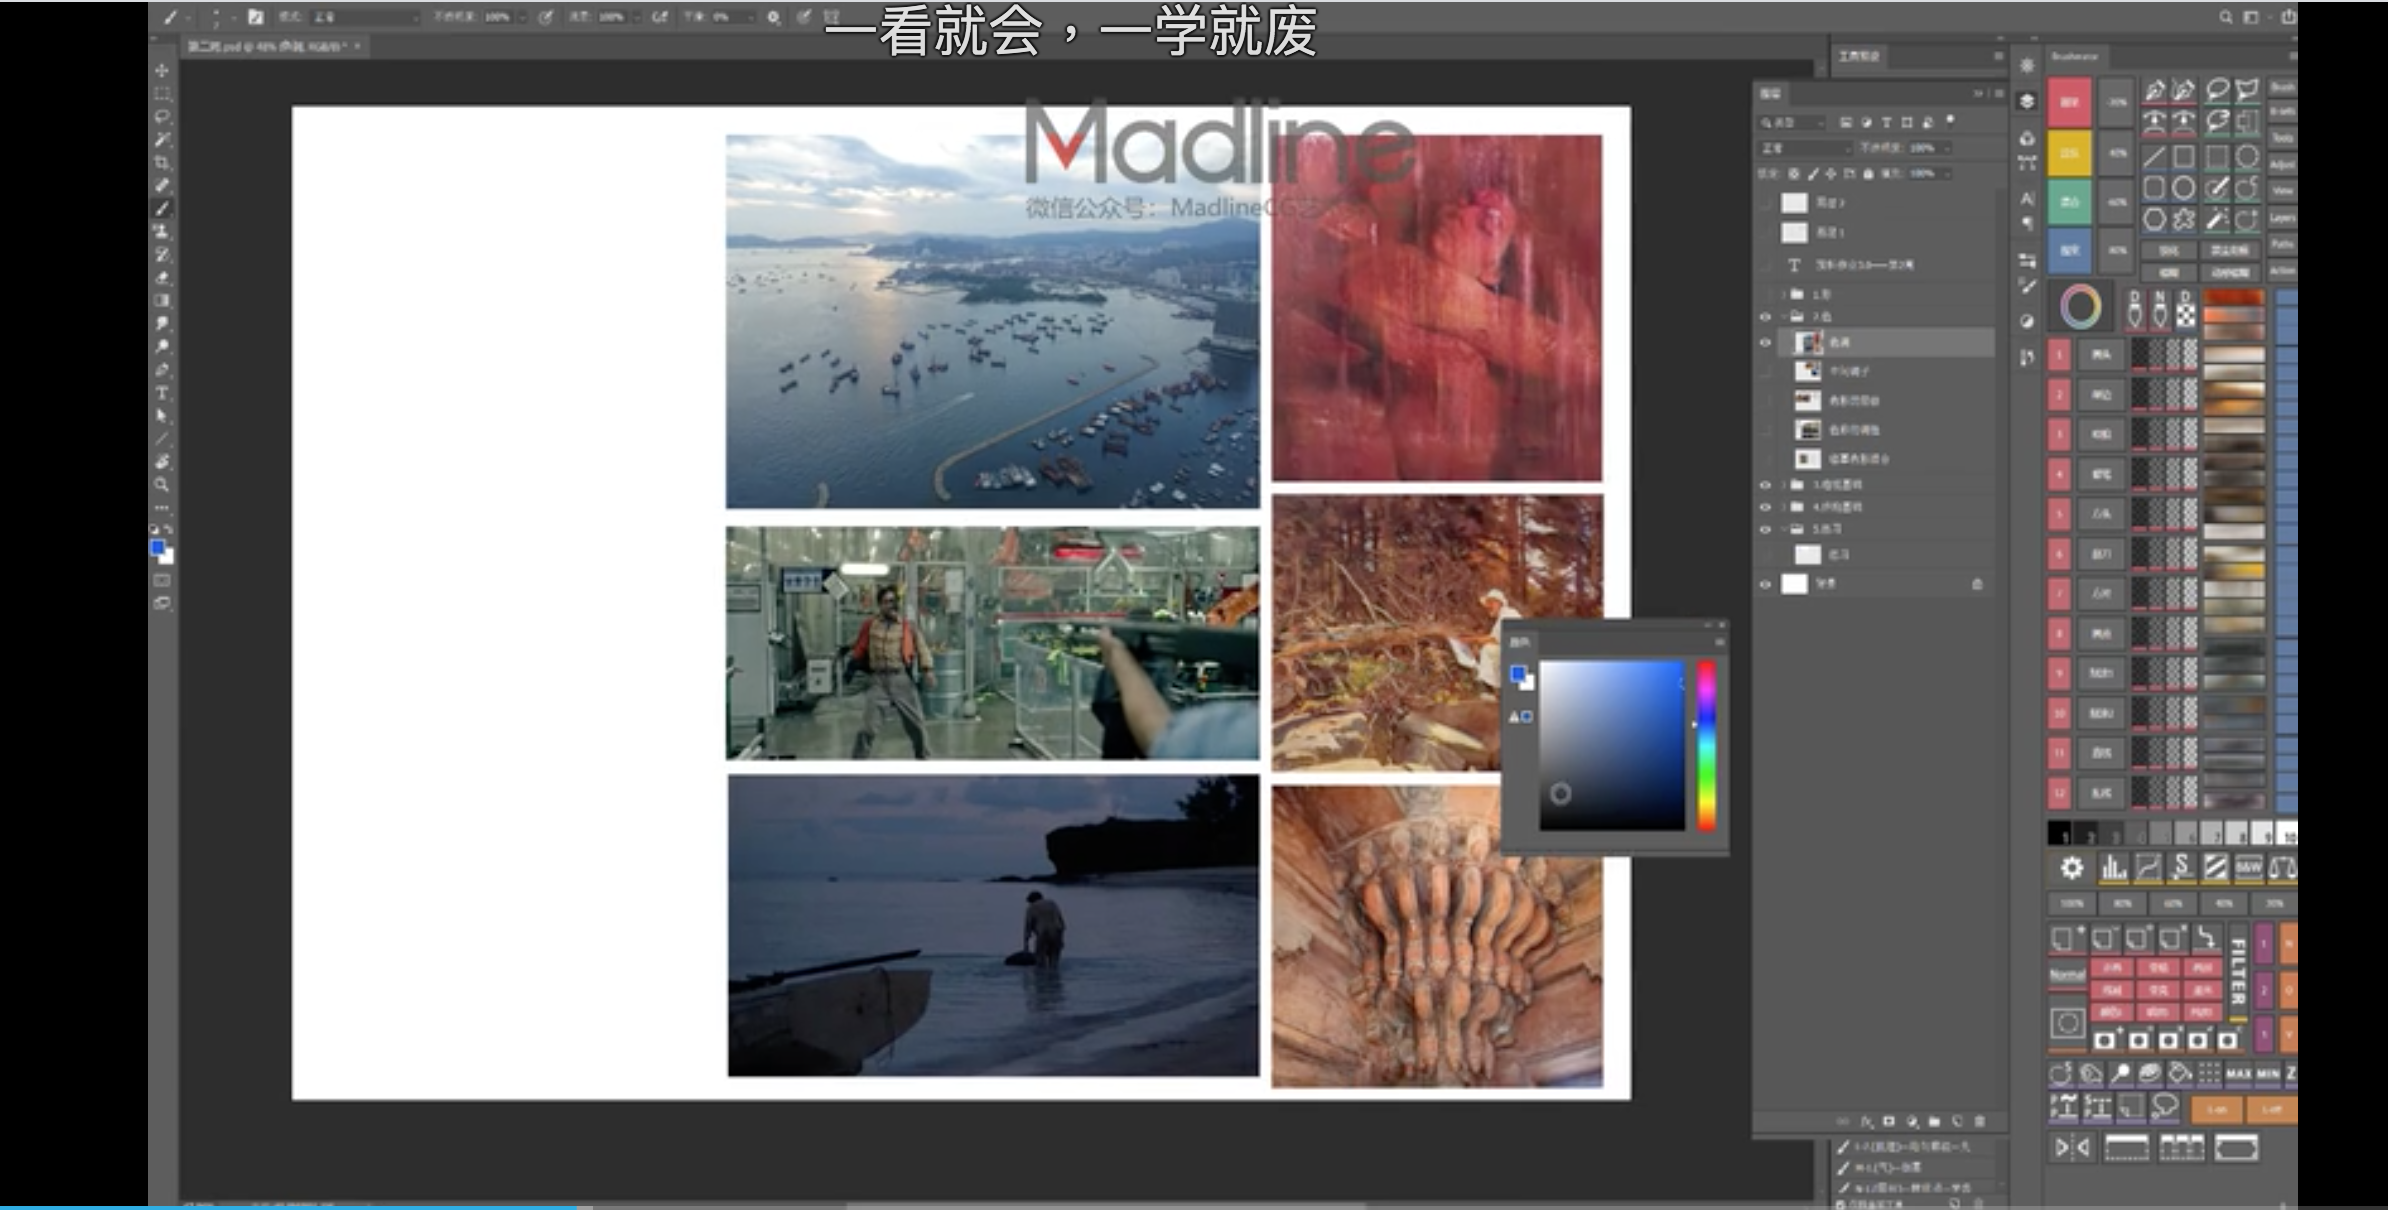The image size is (2388, 1210).
Task: Click the search icon in top right
Action: coord(2226,17)
